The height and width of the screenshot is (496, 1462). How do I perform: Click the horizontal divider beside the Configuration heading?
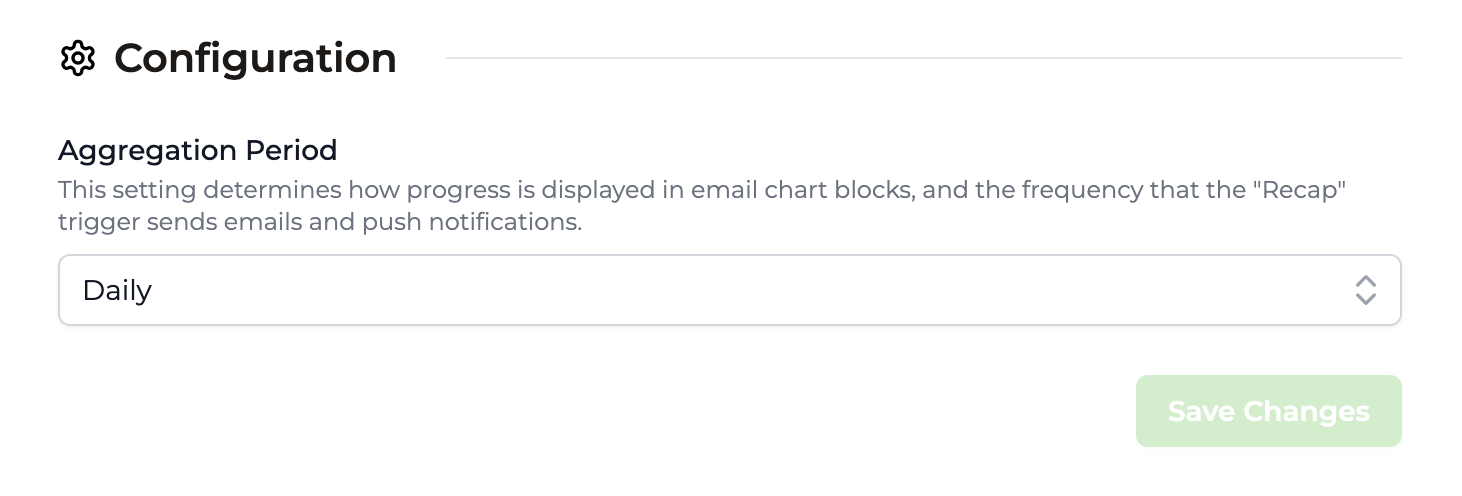(x=923, y=58)
